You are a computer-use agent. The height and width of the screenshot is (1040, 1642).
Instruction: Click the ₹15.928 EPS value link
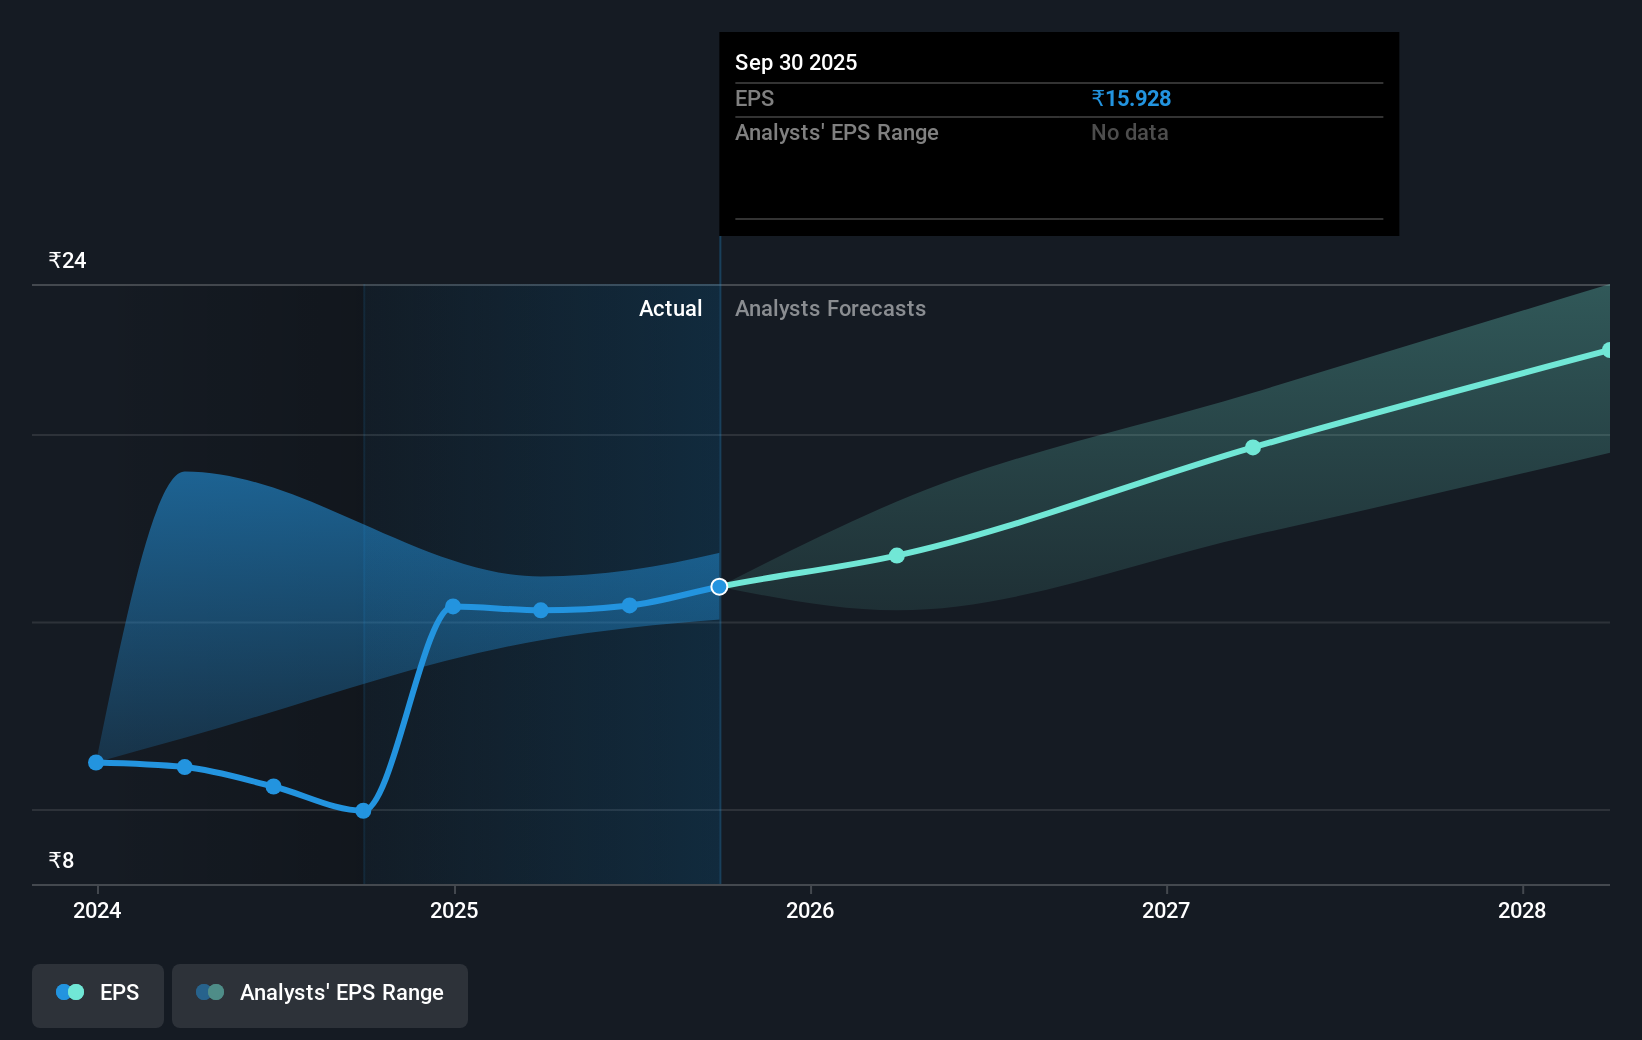[x=1131, y=98]
